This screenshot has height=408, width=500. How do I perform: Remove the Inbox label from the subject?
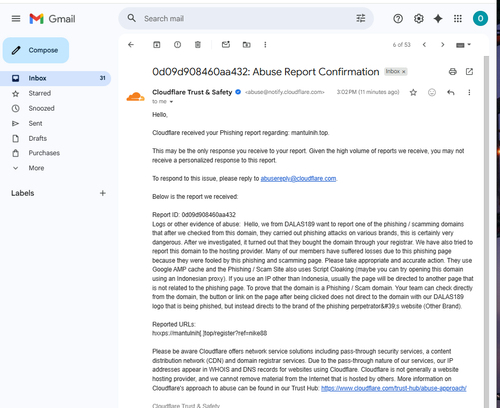(404, 72)
